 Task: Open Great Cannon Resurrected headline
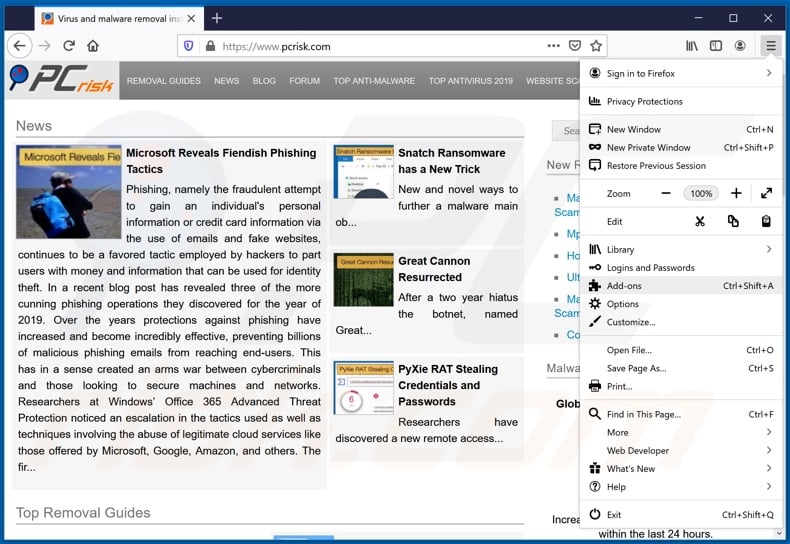434,269
